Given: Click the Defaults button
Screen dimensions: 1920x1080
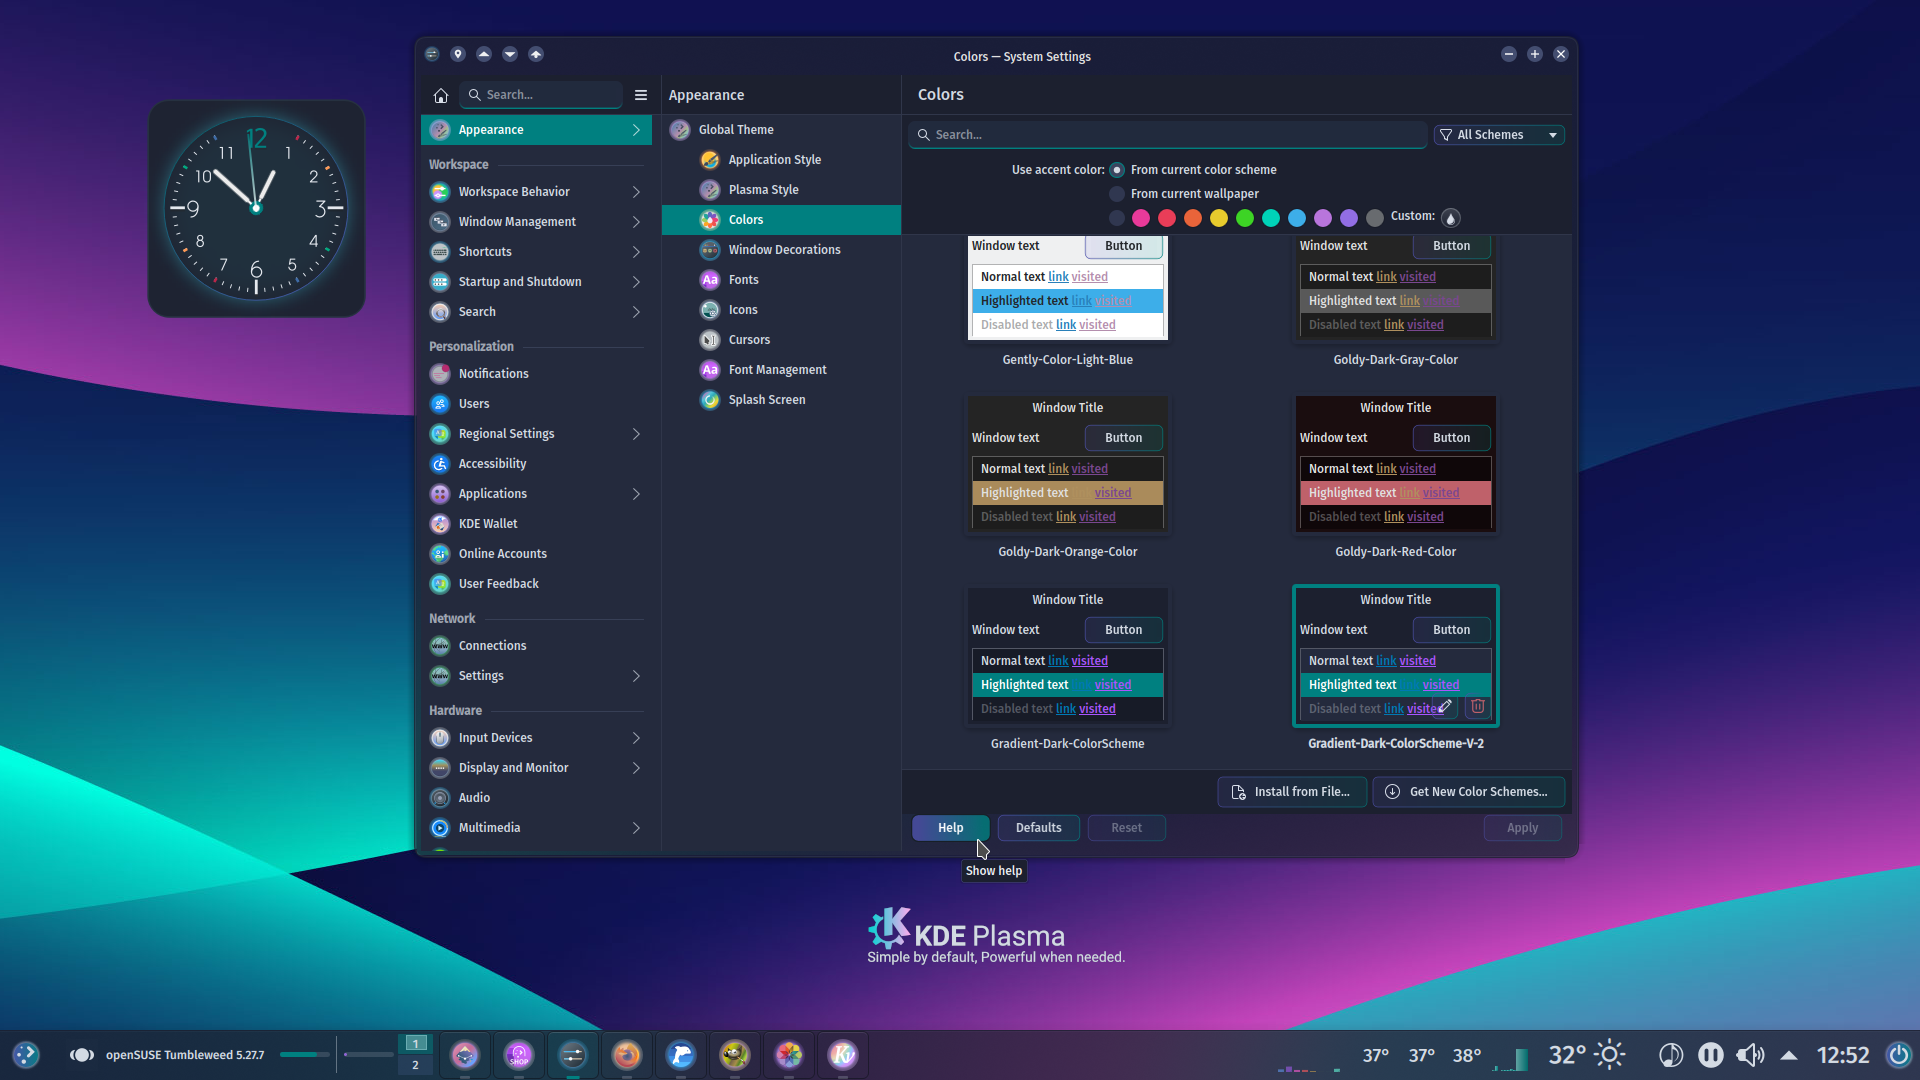Looking at the screenshot, I should click(1038, 828).
